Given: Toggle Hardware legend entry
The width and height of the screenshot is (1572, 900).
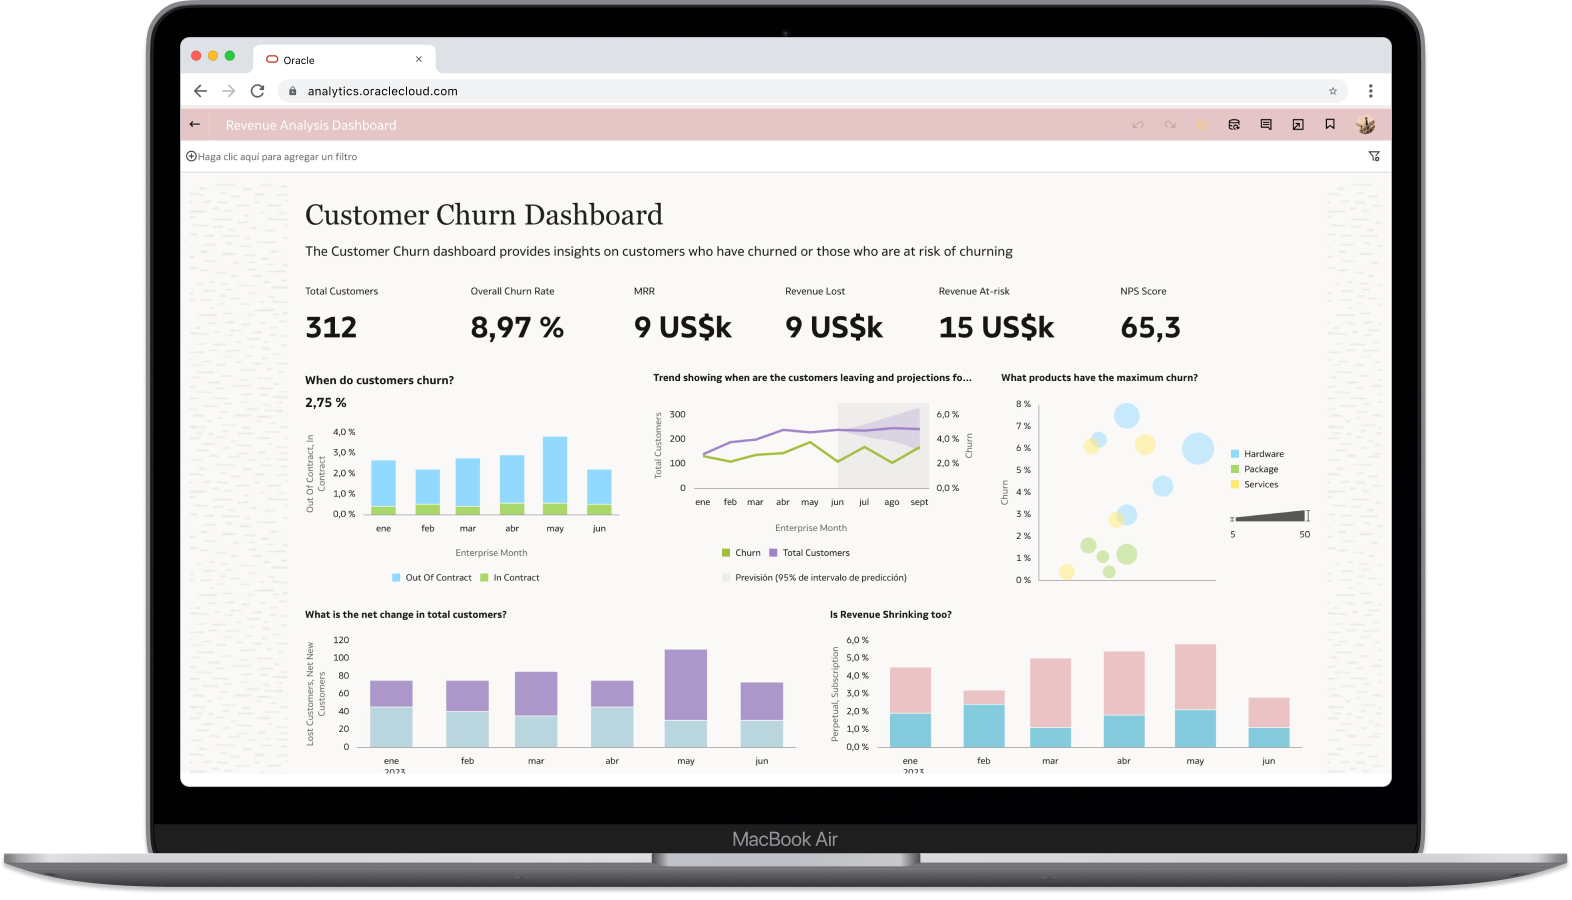Looking at the screenshot, I should (1257, 454).
